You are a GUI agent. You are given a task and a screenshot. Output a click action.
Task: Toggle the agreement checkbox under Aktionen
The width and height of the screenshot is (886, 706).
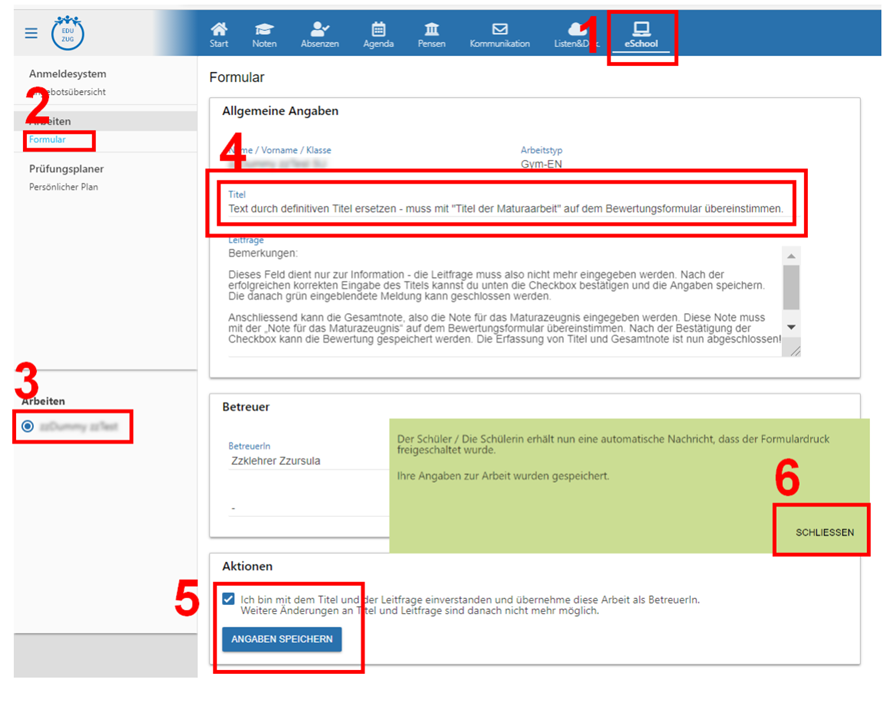coord(229,599)
